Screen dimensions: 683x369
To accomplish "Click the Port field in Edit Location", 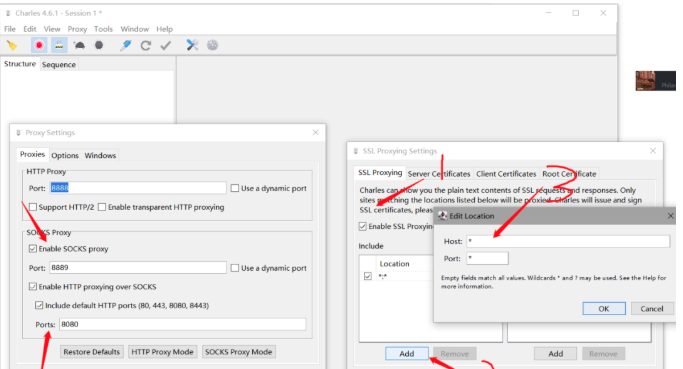I will (x=487, y=258).
